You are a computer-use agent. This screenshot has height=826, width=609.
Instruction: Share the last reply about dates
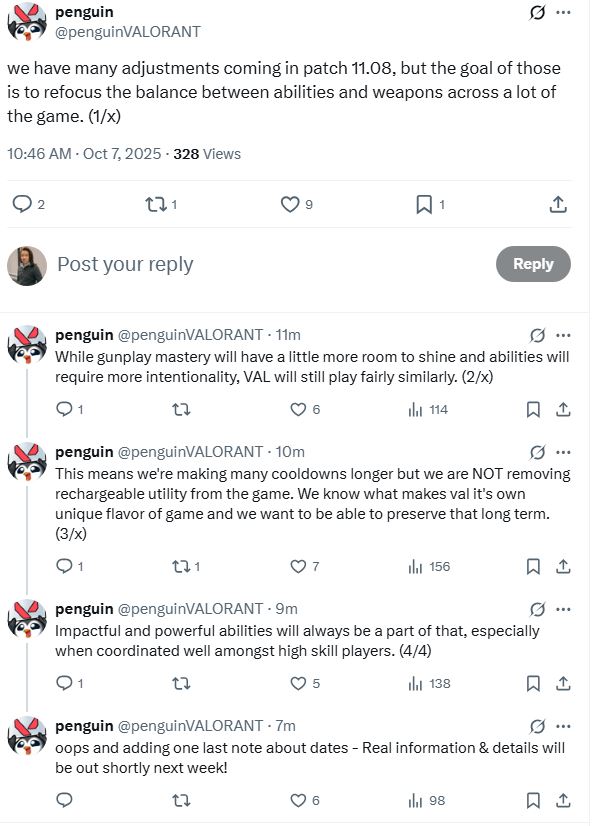point(563,800)
